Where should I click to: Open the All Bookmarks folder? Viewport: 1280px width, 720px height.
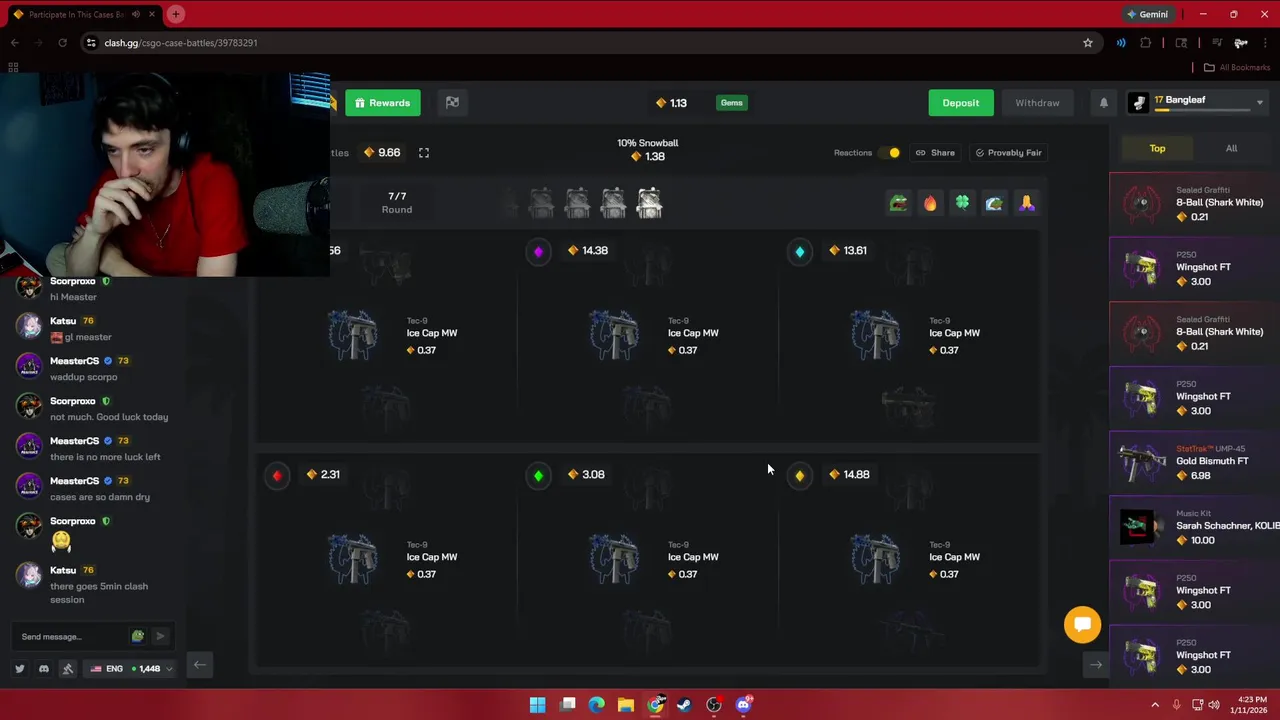point(1236,68)
